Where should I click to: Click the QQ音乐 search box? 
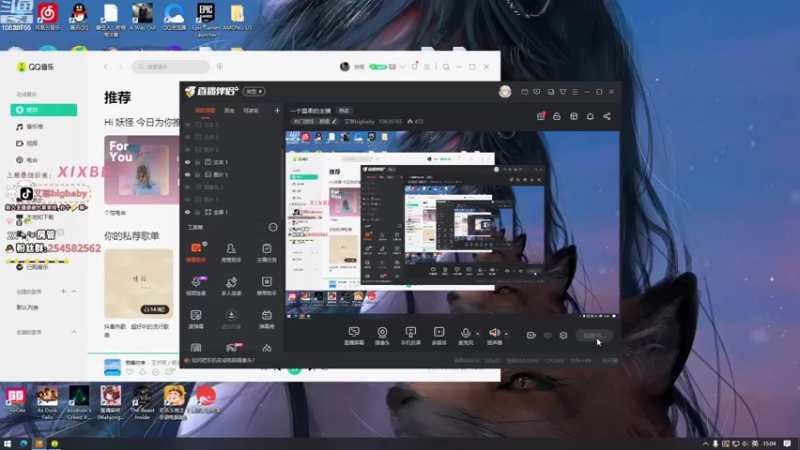[x=170, y=67]
